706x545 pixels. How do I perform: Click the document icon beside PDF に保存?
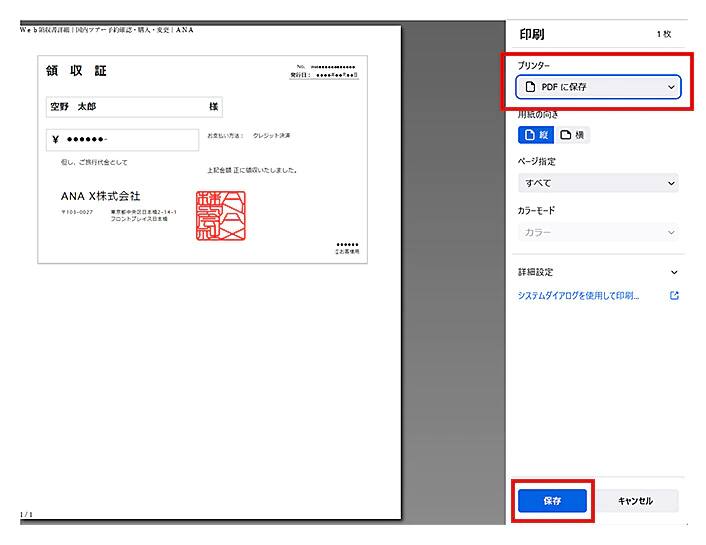pos(531,87)
